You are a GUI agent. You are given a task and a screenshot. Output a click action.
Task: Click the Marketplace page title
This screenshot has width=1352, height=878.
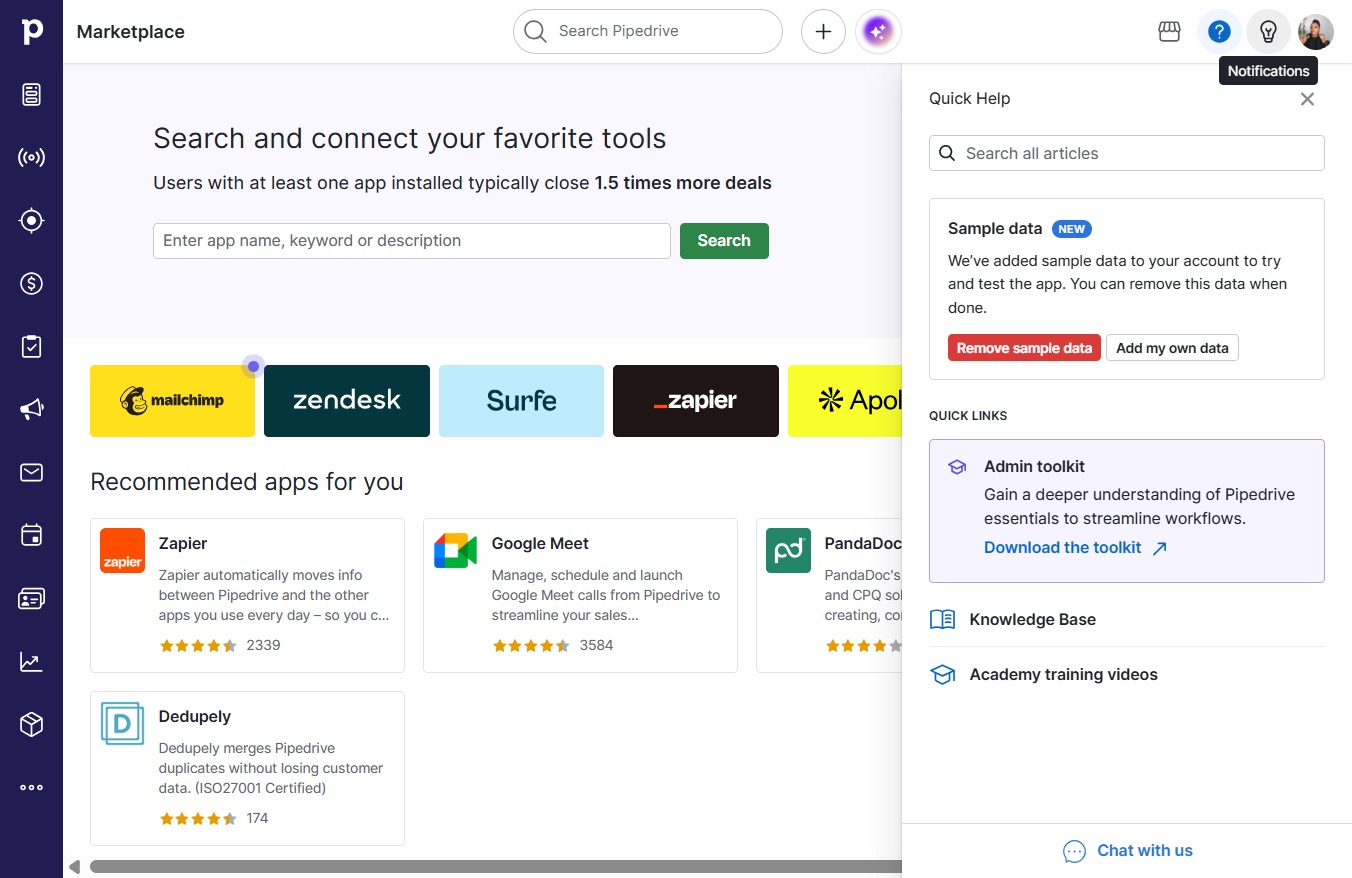tap(131, 32)
